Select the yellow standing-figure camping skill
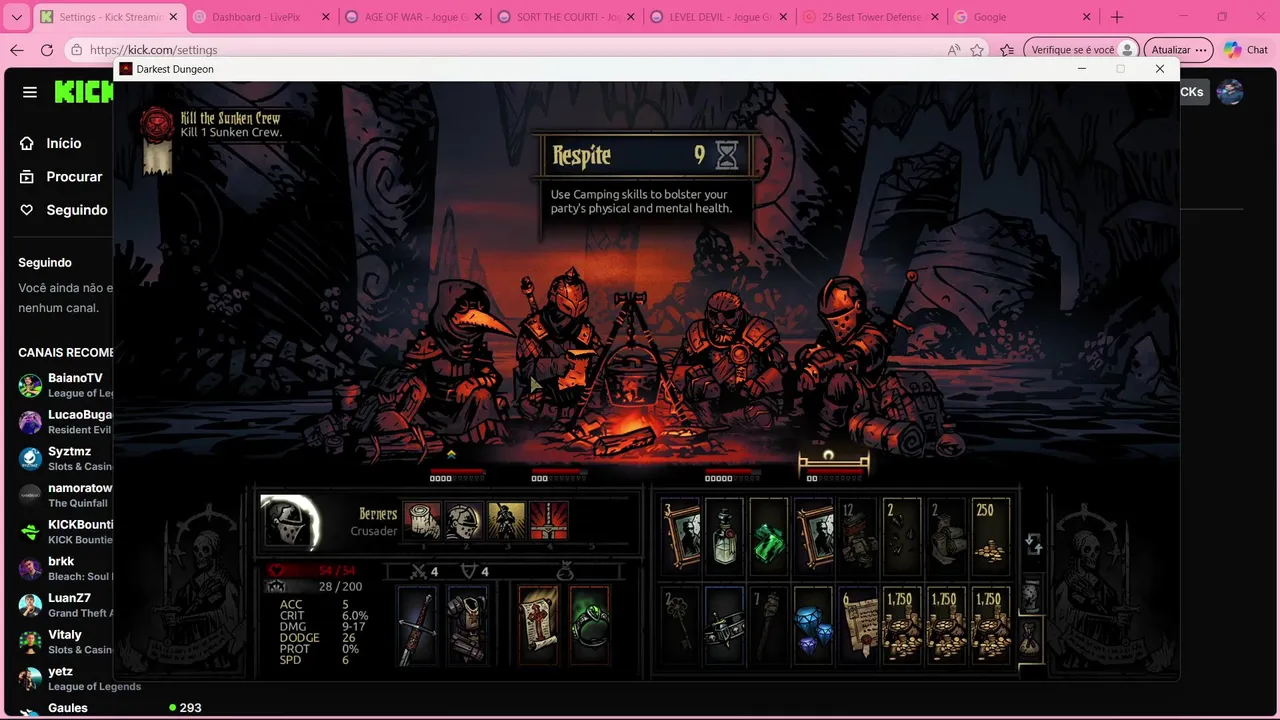The image size is (1280, 720). 507,521
